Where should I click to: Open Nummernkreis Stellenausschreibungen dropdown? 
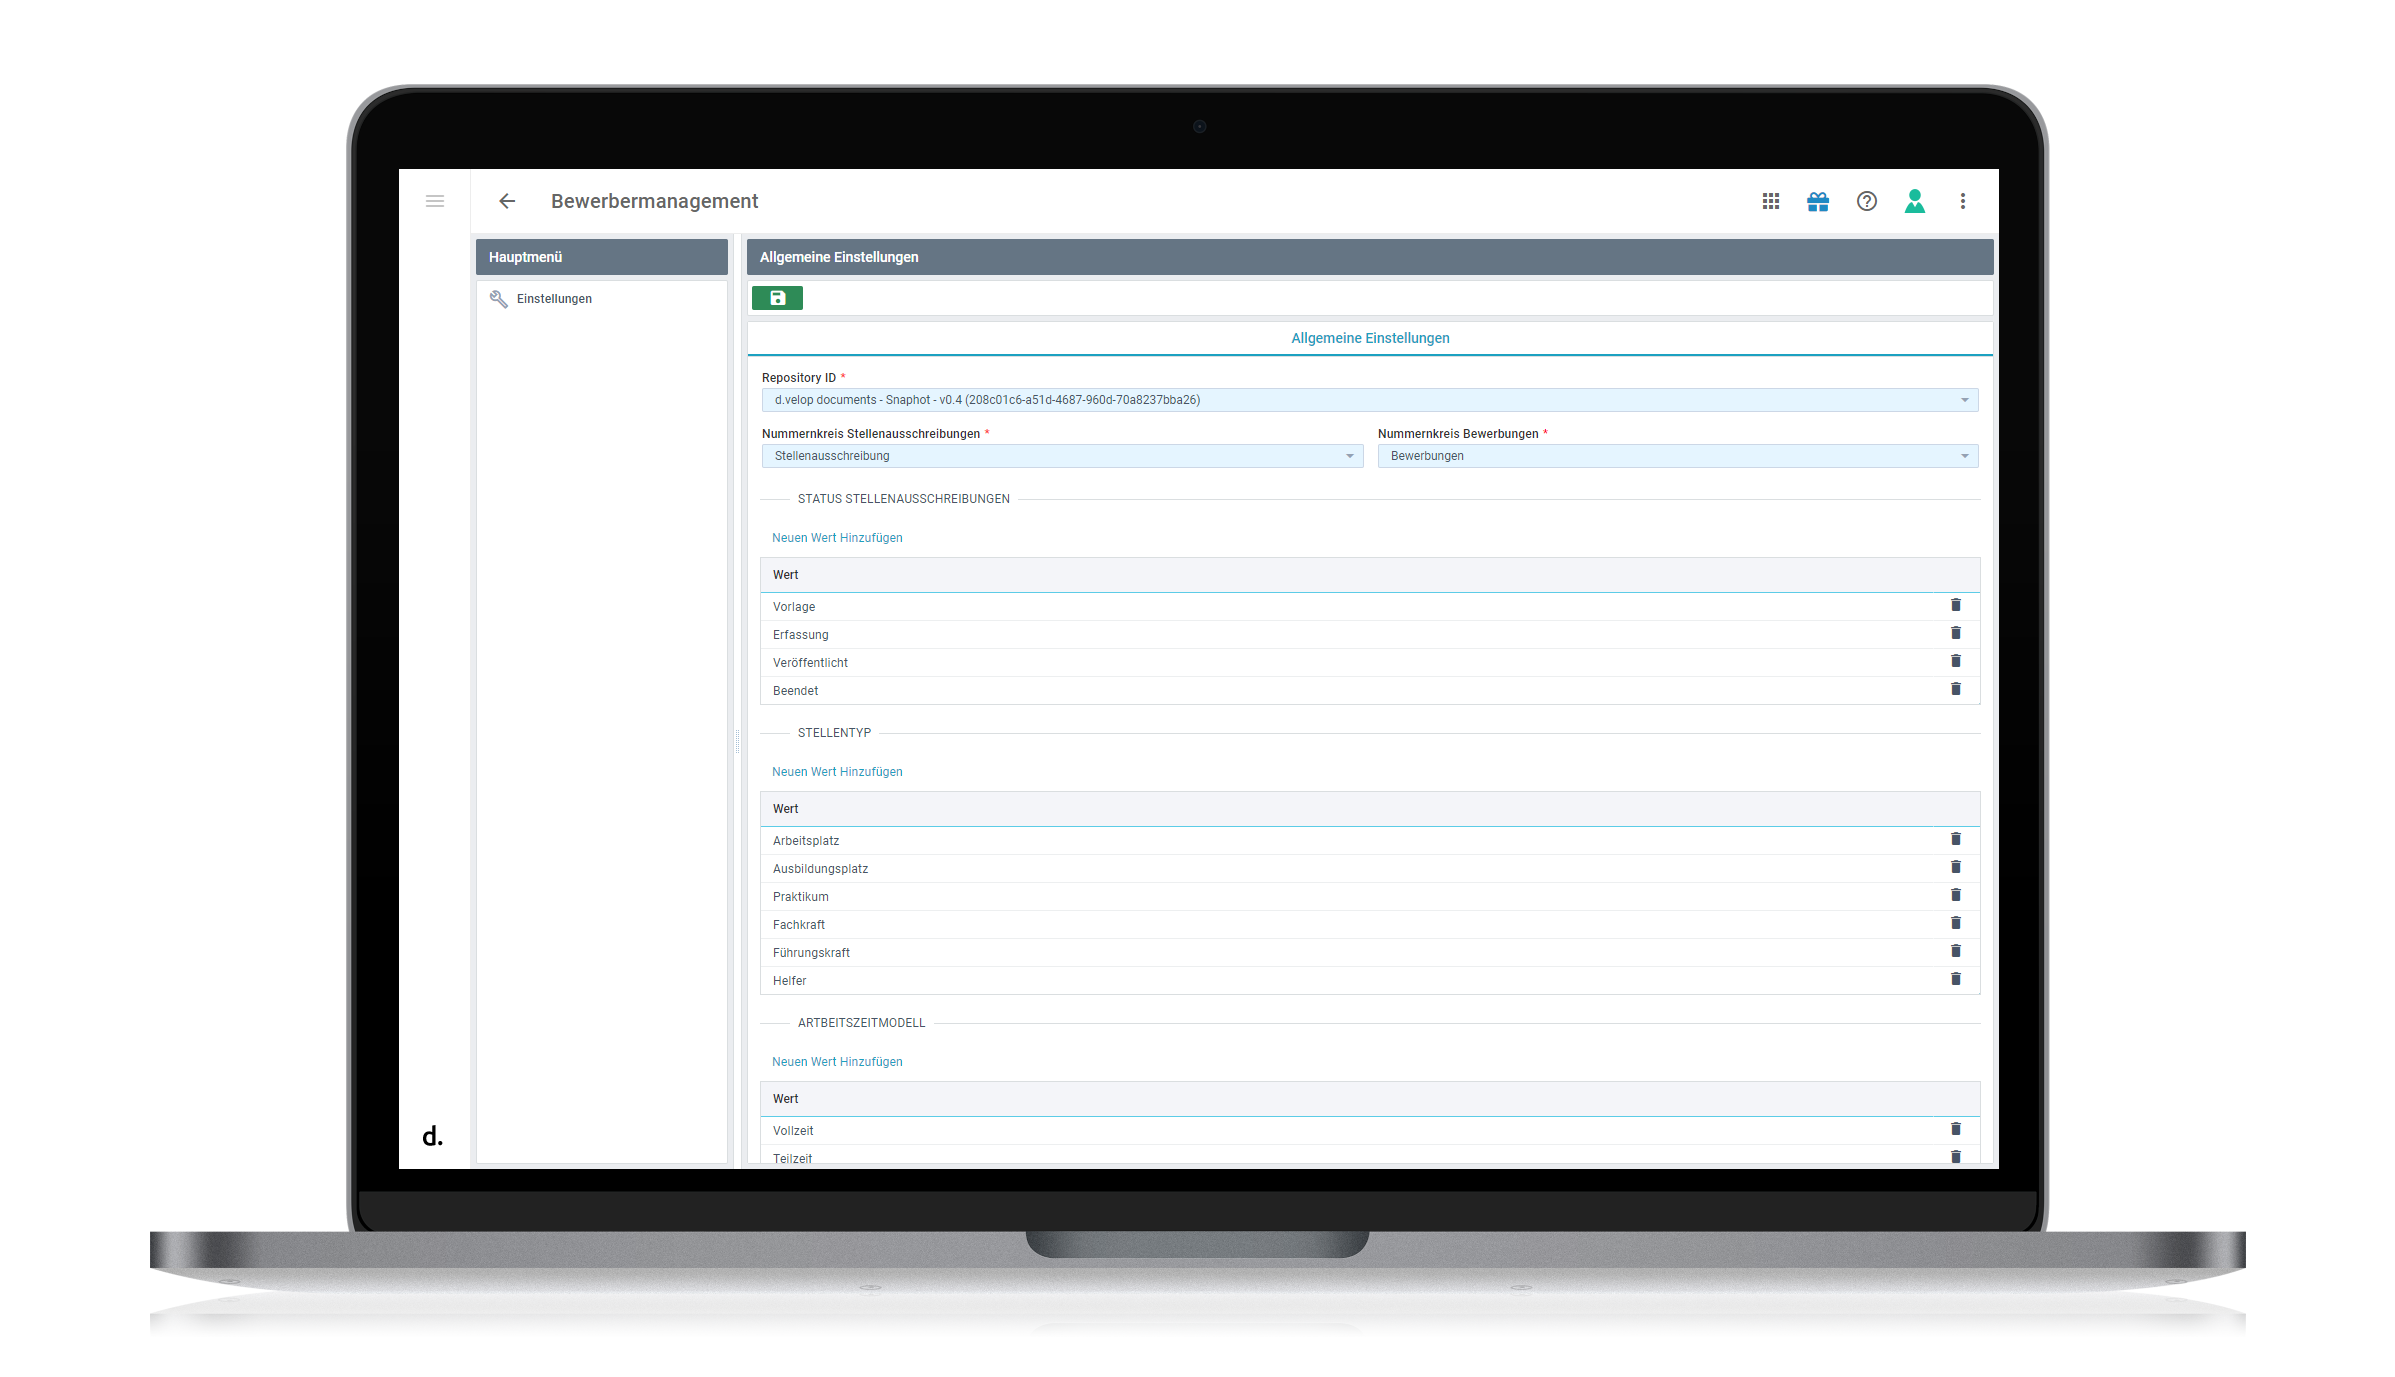click(1062, 456)
